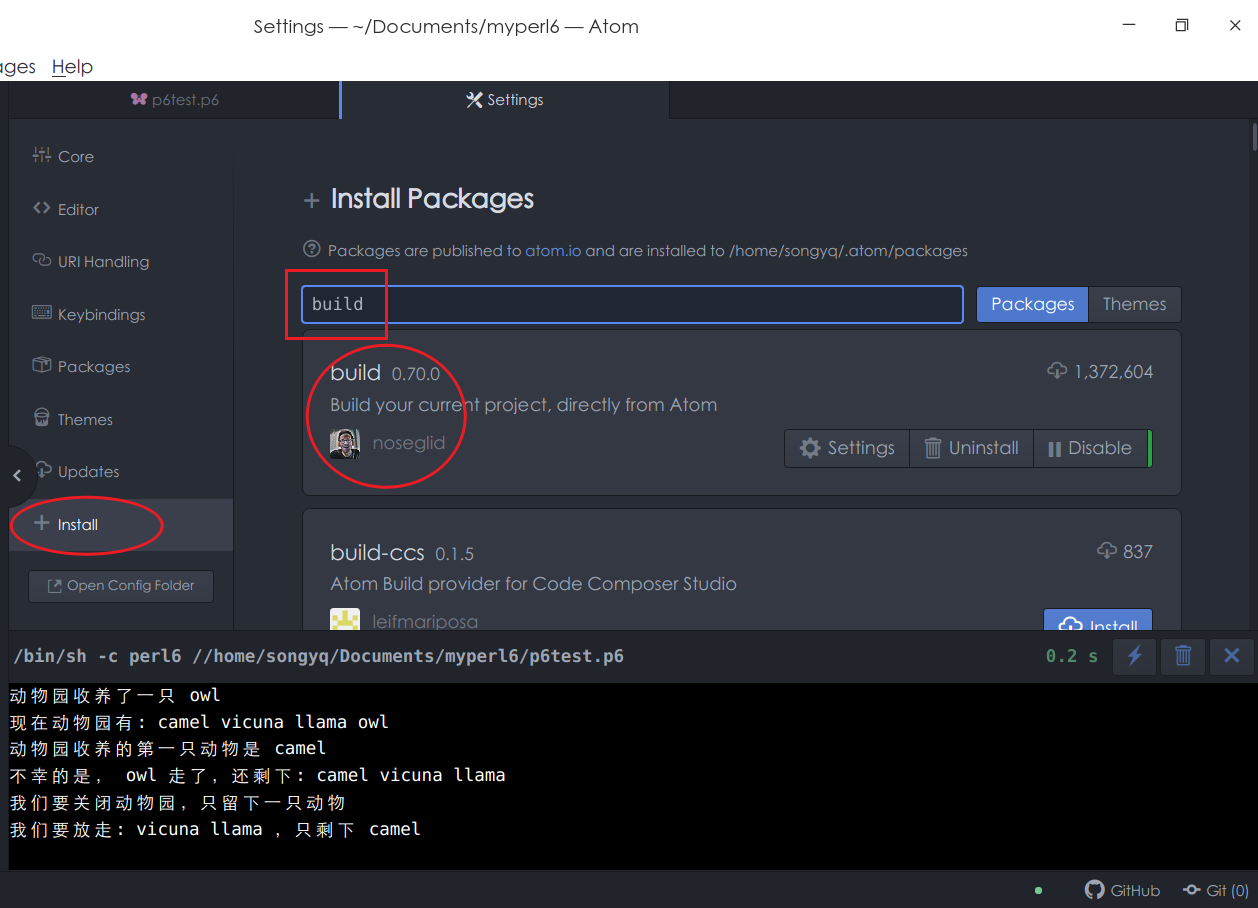This screenshot has height=908, width=1258.
Task: Click the help question mark icon
Action: pos(312,250)
